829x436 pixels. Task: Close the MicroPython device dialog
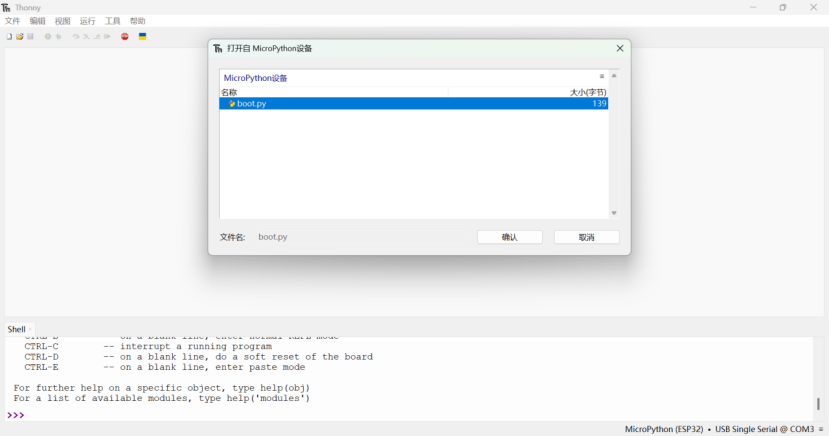[x=620, y=48]
